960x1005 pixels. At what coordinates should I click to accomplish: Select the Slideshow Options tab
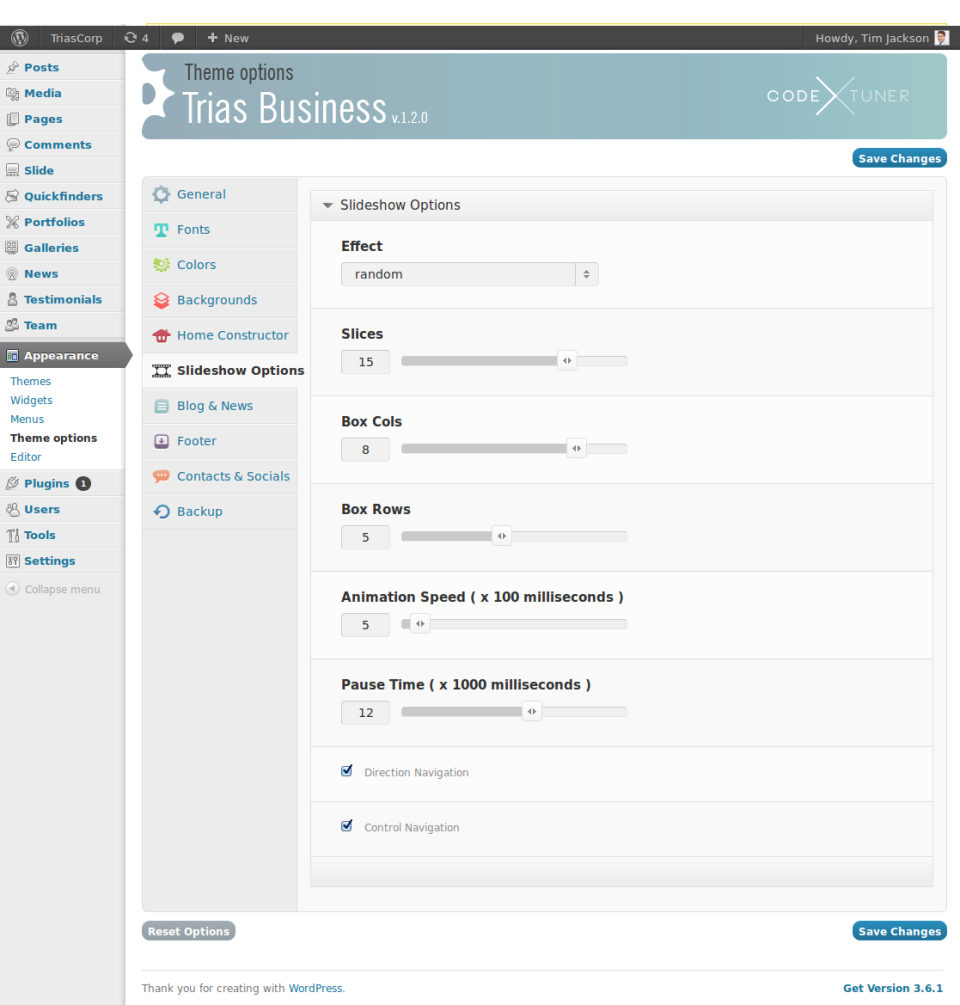(x=224, y=370)
